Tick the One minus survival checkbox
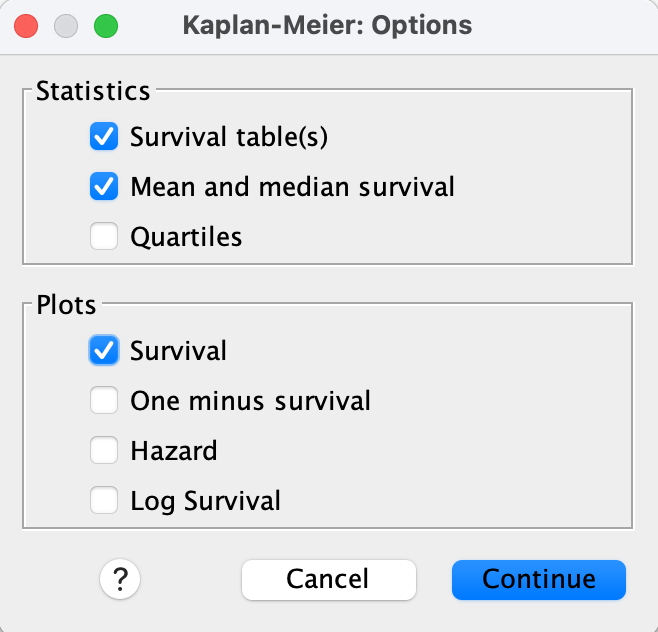The height and width of the screenshot is (632, 658). click(x=104, y=401)
